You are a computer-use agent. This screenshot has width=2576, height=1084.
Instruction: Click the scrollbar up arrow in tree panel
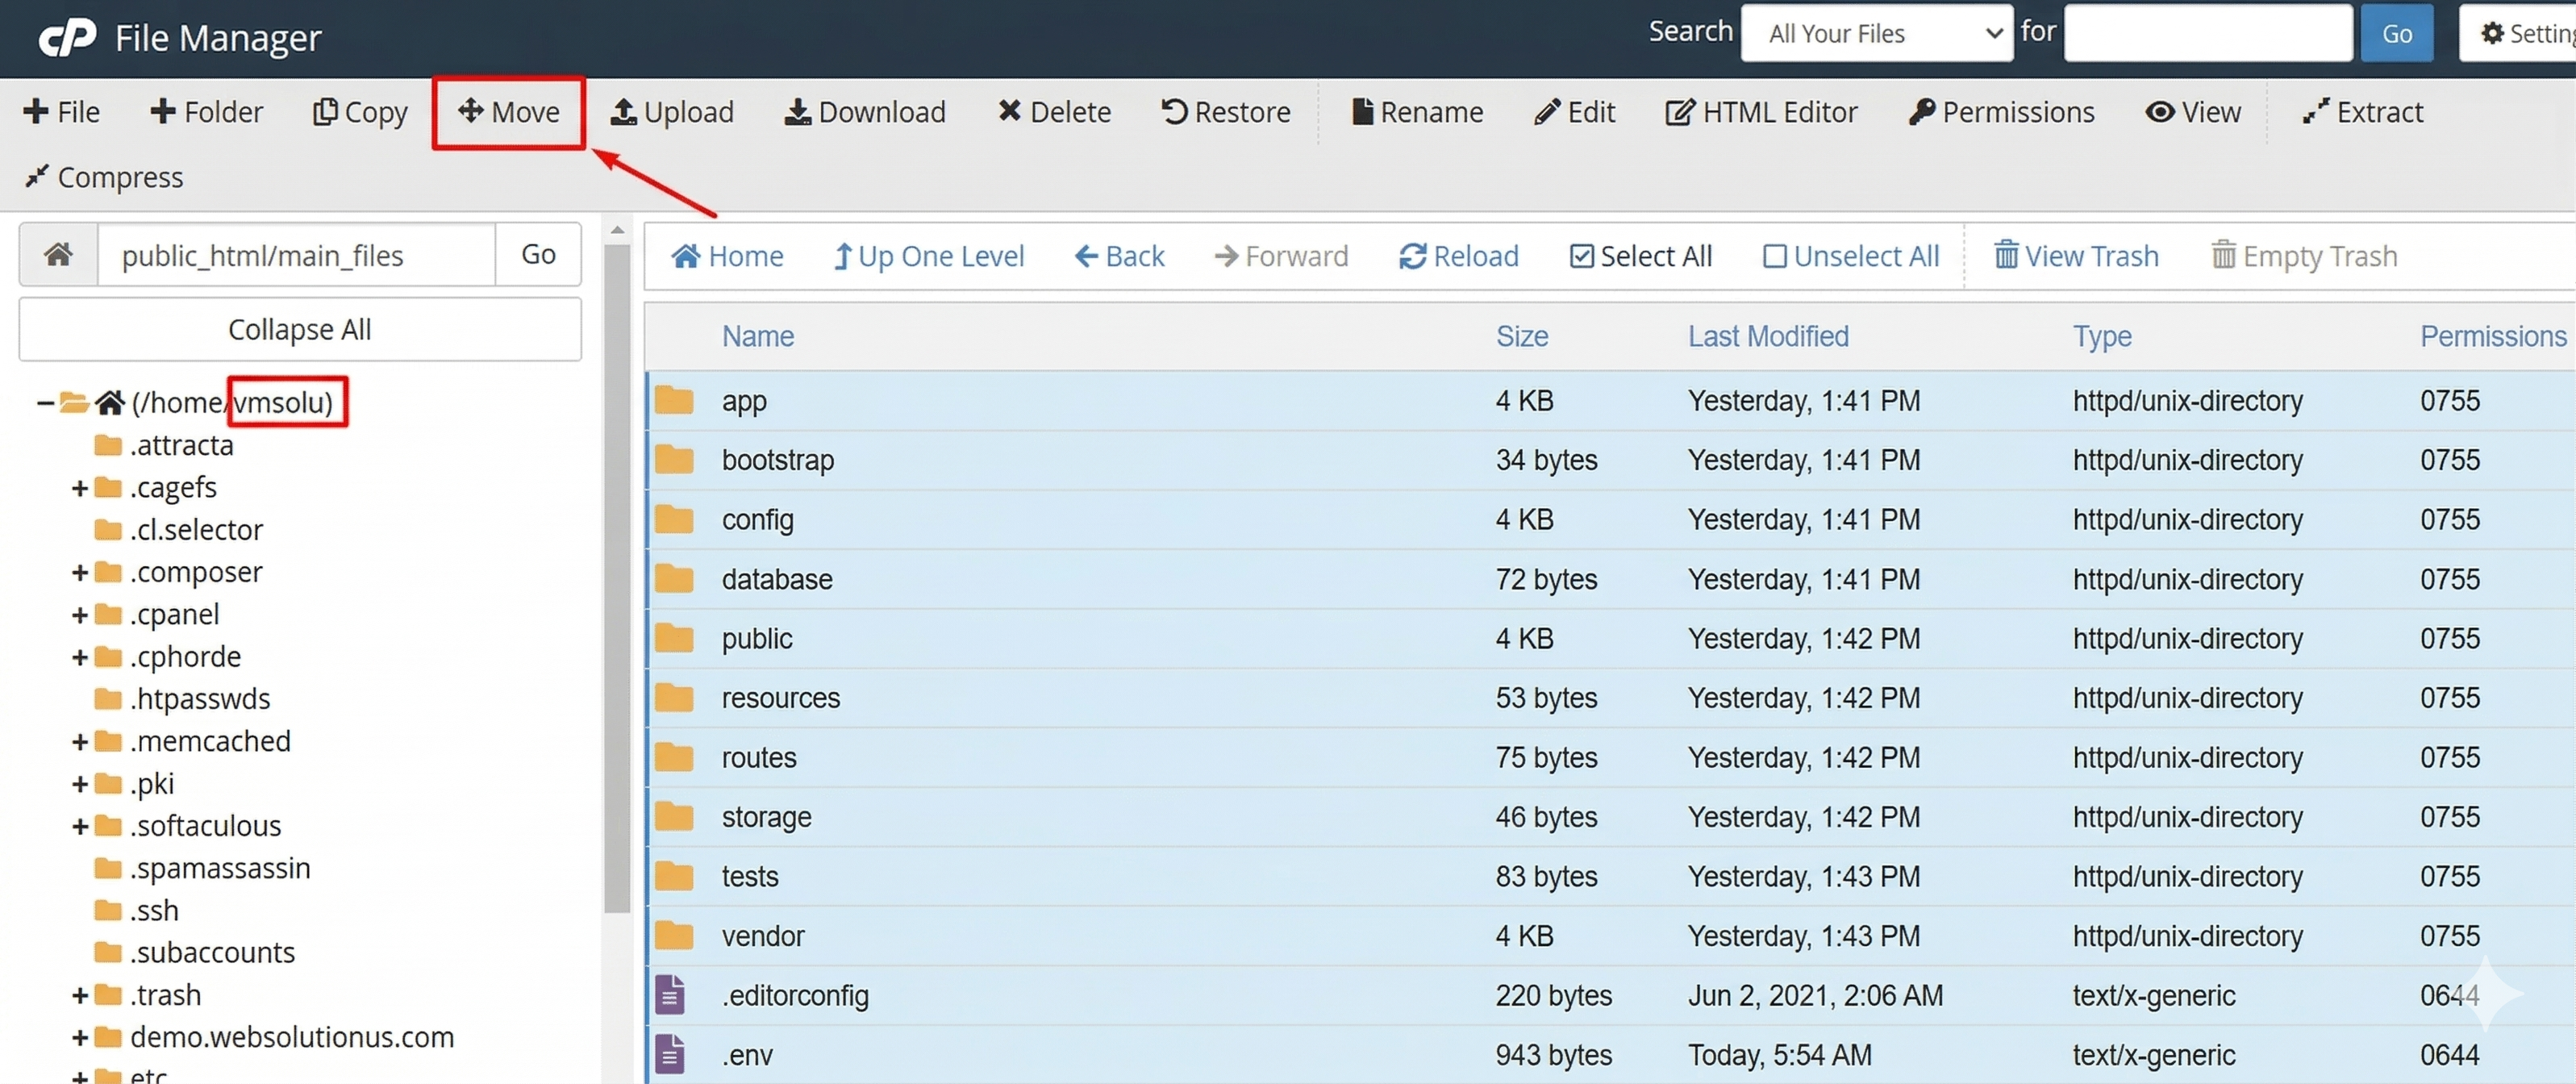617,231
